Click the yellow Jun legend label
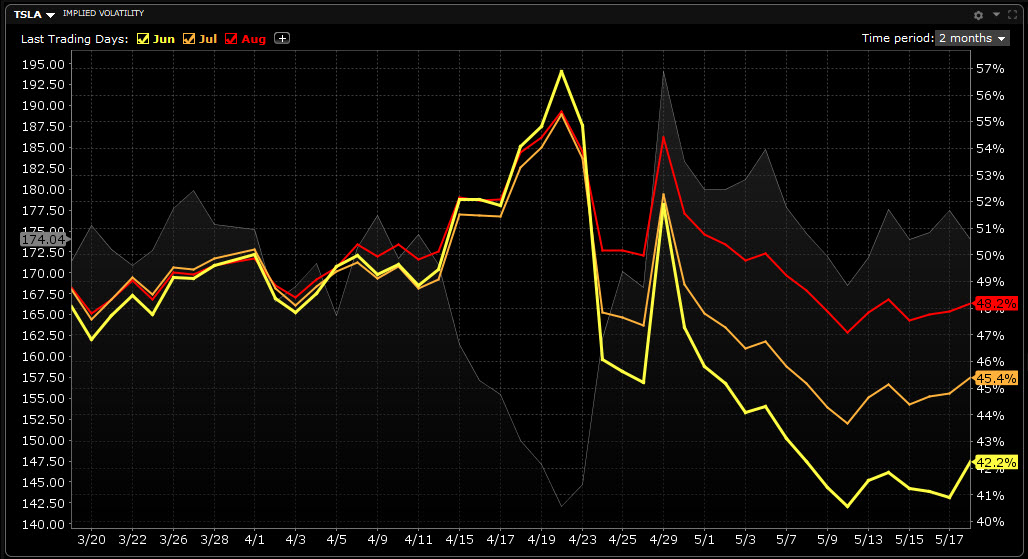This screenshot has height=559, width=1028. click(164, 39)
